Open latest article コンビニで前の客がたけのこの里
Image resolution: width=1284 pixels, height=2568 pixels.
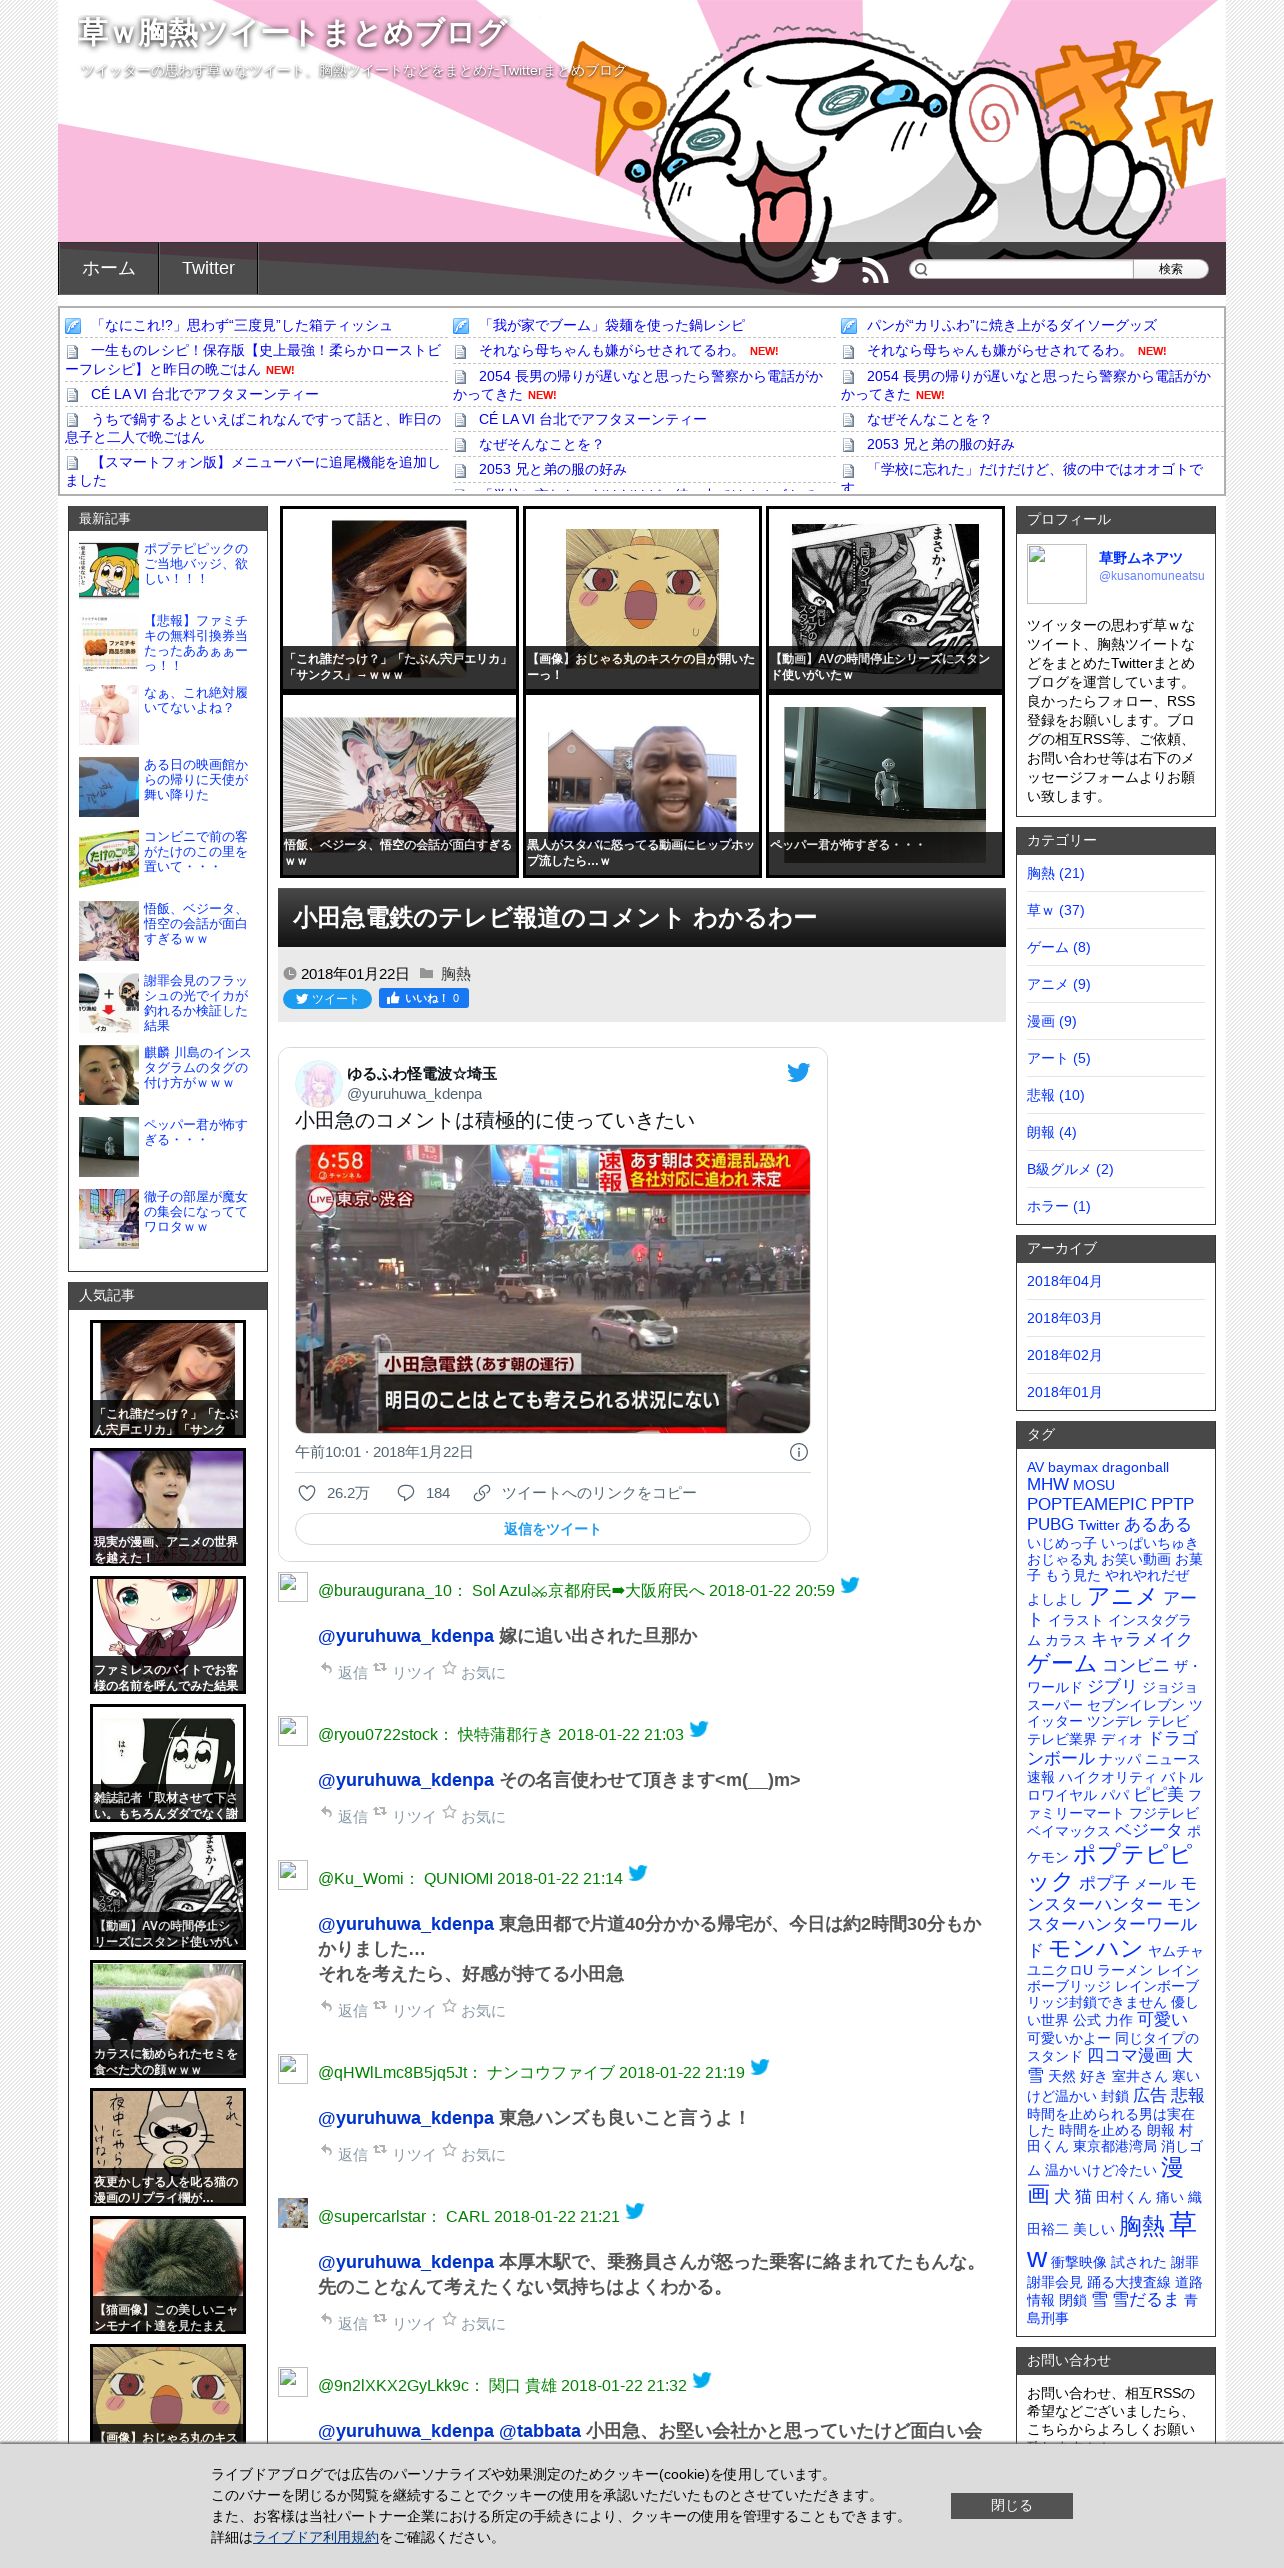196,851
